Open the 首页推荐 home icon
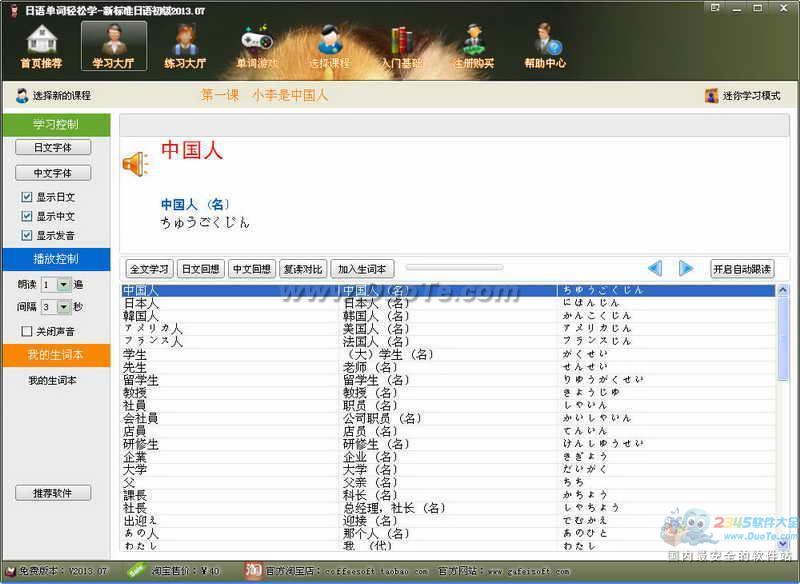This screenshot has width=800, height=584. (41, 46)
